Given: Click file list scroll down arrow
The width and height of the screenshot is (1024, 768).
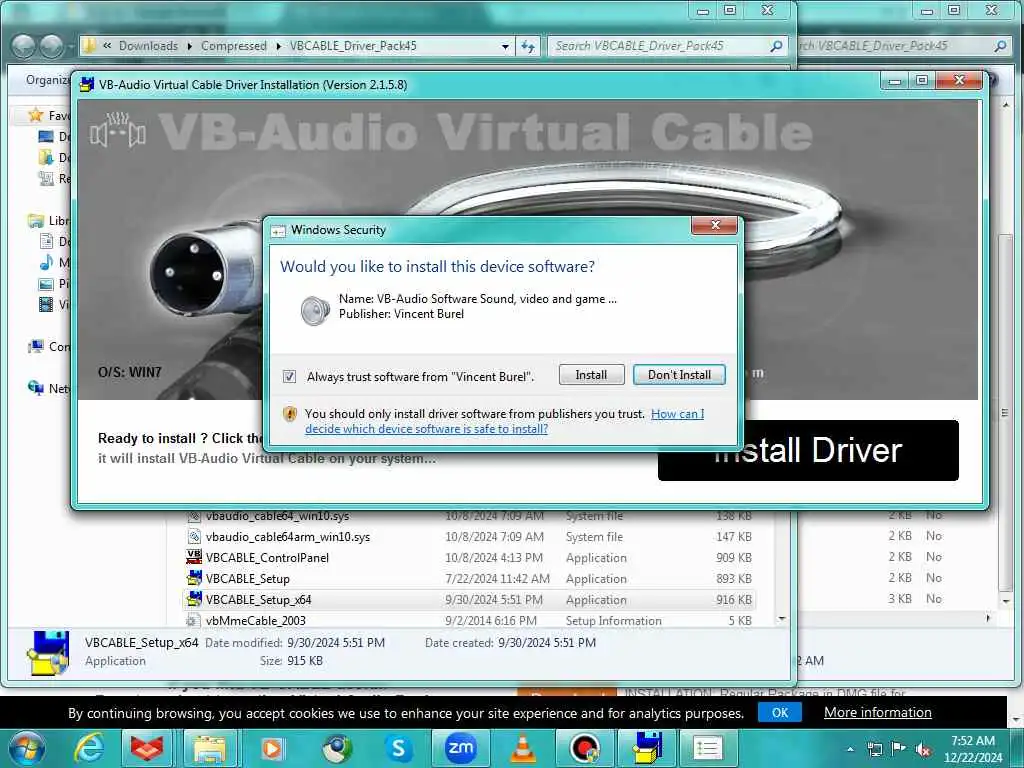Looking at the screenshot, I should (x=782, y=618).
